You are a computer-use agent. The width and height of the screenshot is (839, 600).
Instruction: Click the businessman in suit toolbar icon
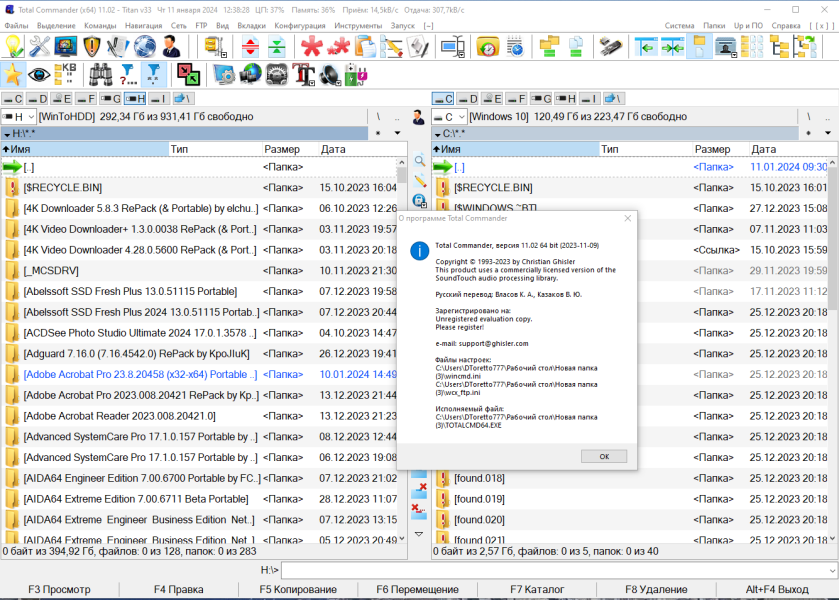171,47
